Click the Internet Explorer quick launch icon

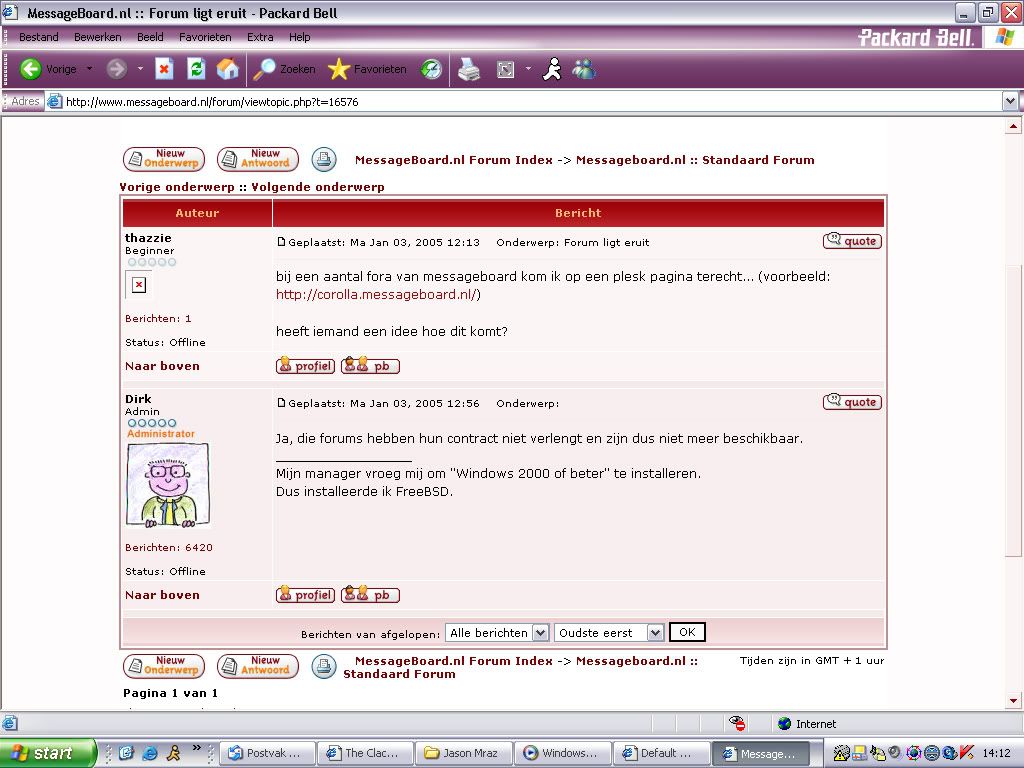[x=150, y=753]
